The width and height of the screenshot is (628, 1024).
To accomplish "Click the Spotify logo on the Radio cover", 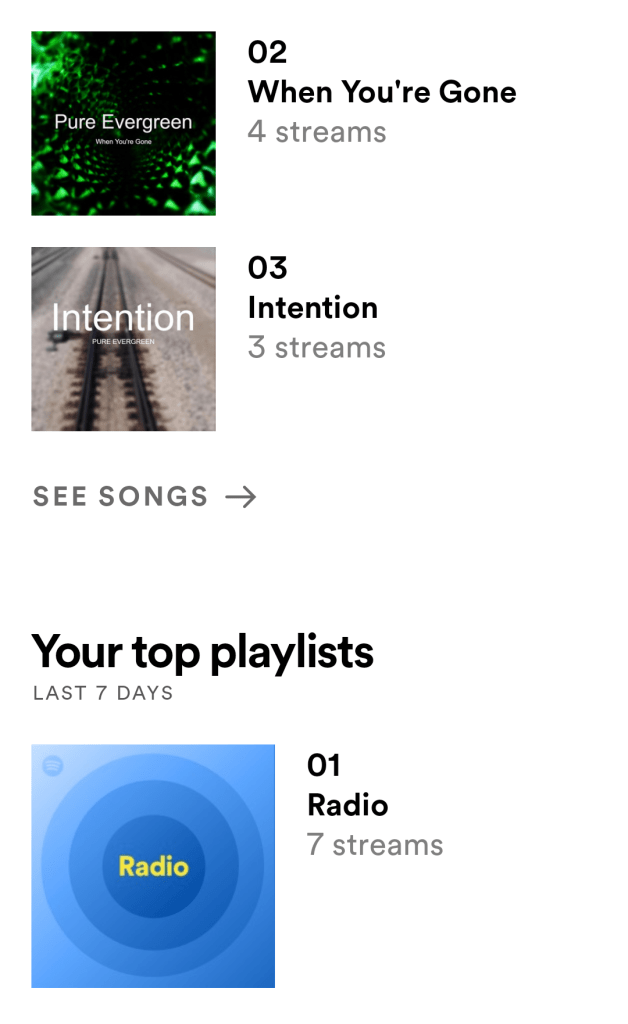I will [x=54, y=766].
